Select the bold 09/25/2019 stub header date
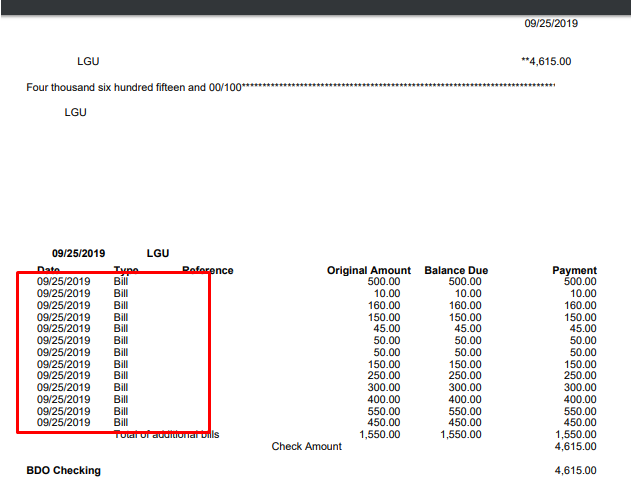This screenshot has height=501, width=632. tap(79, 253)
